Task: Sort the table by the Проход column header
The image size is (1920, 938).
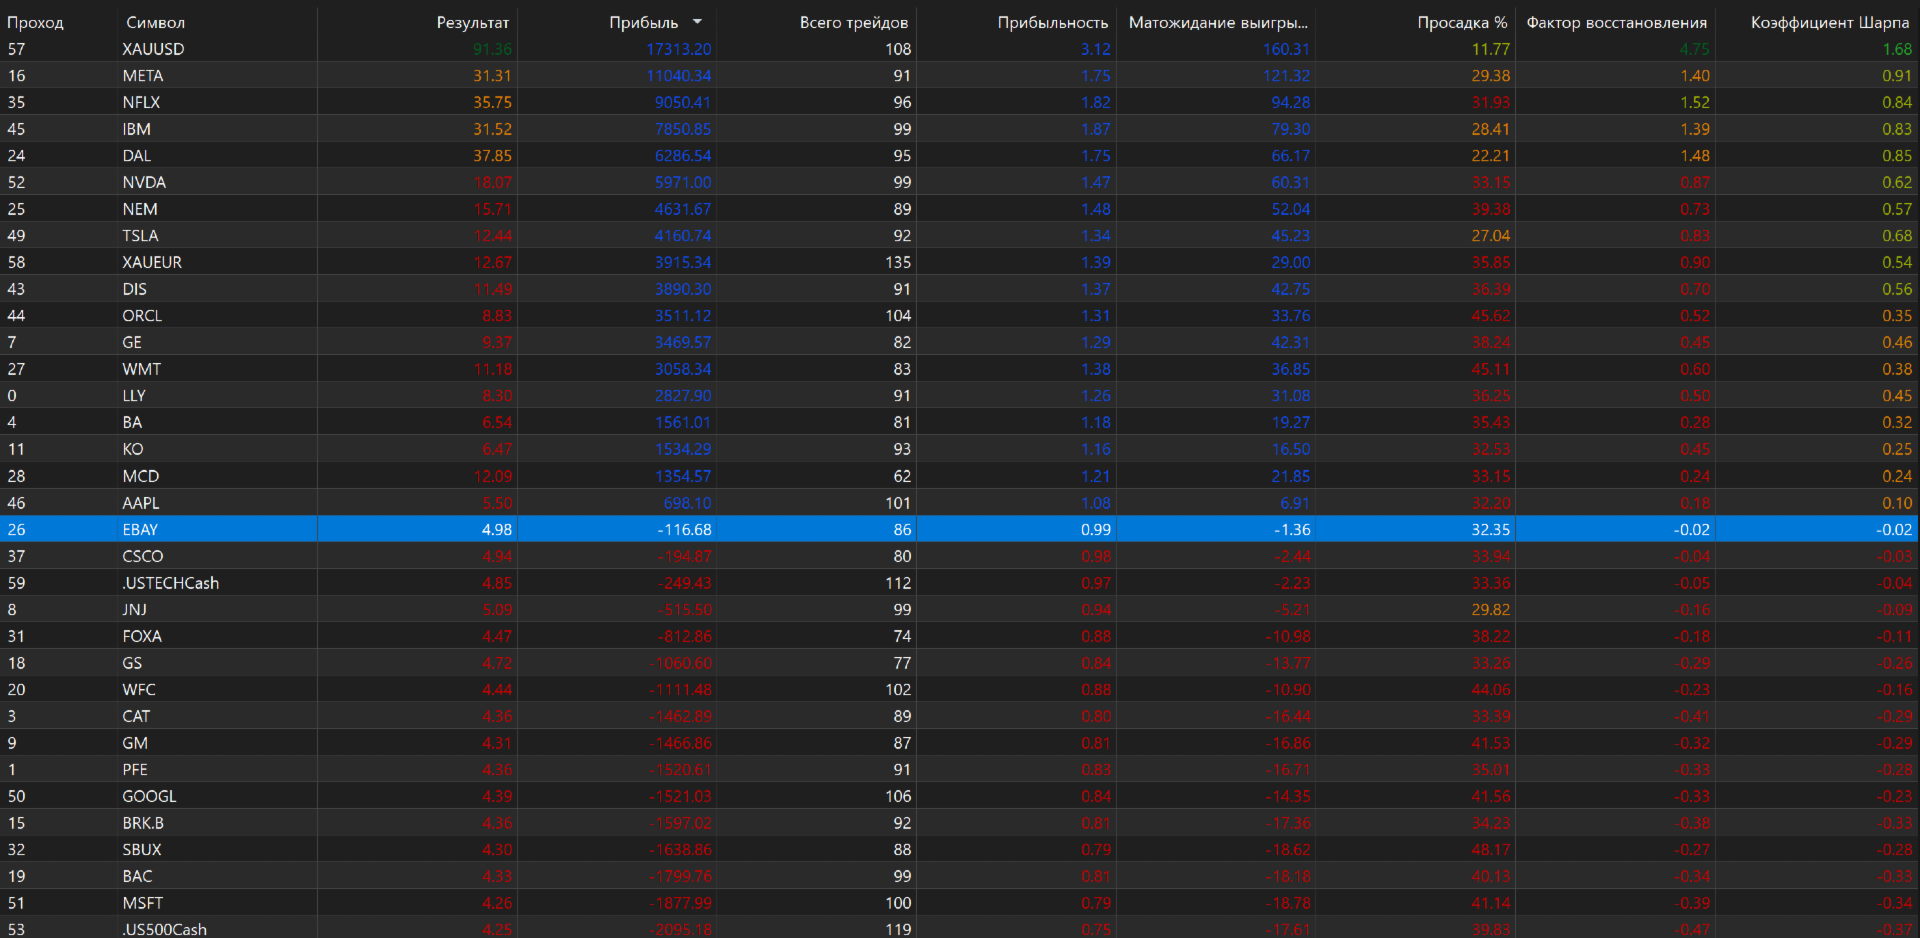Action: click(x=35, y=22)
